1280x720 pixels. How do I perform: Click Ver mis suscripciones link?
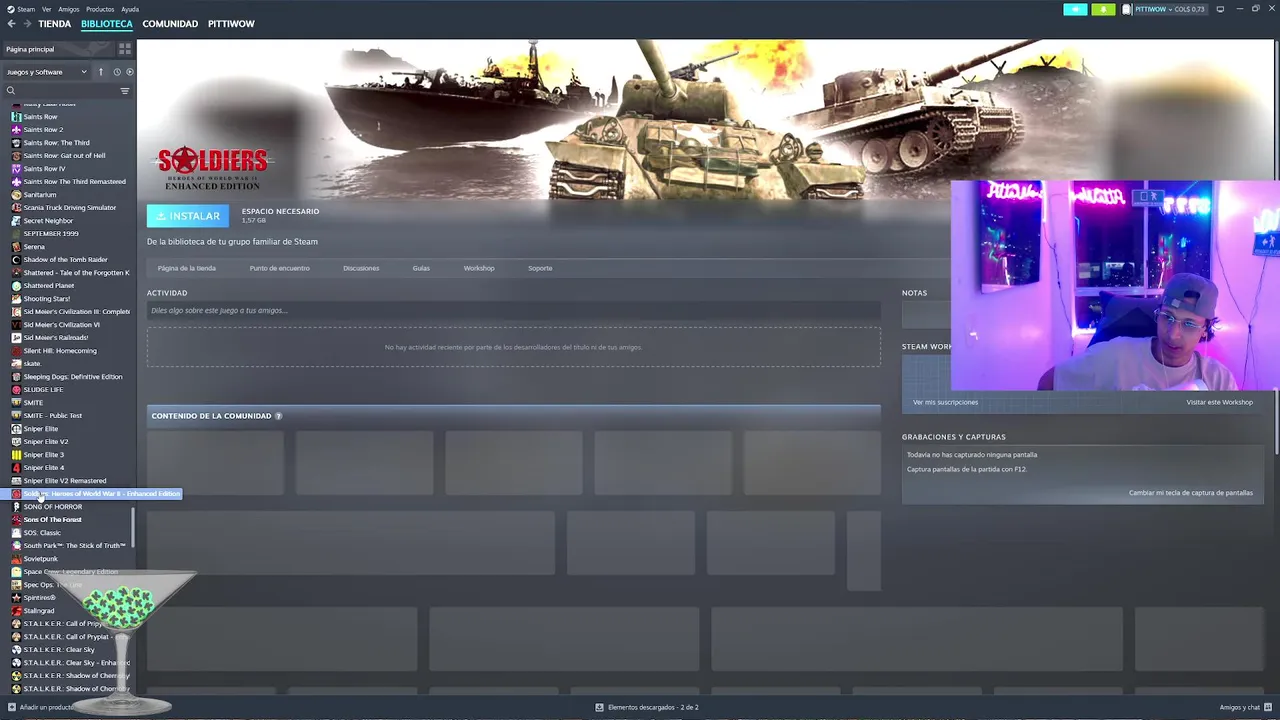click(x=945, y=402)
